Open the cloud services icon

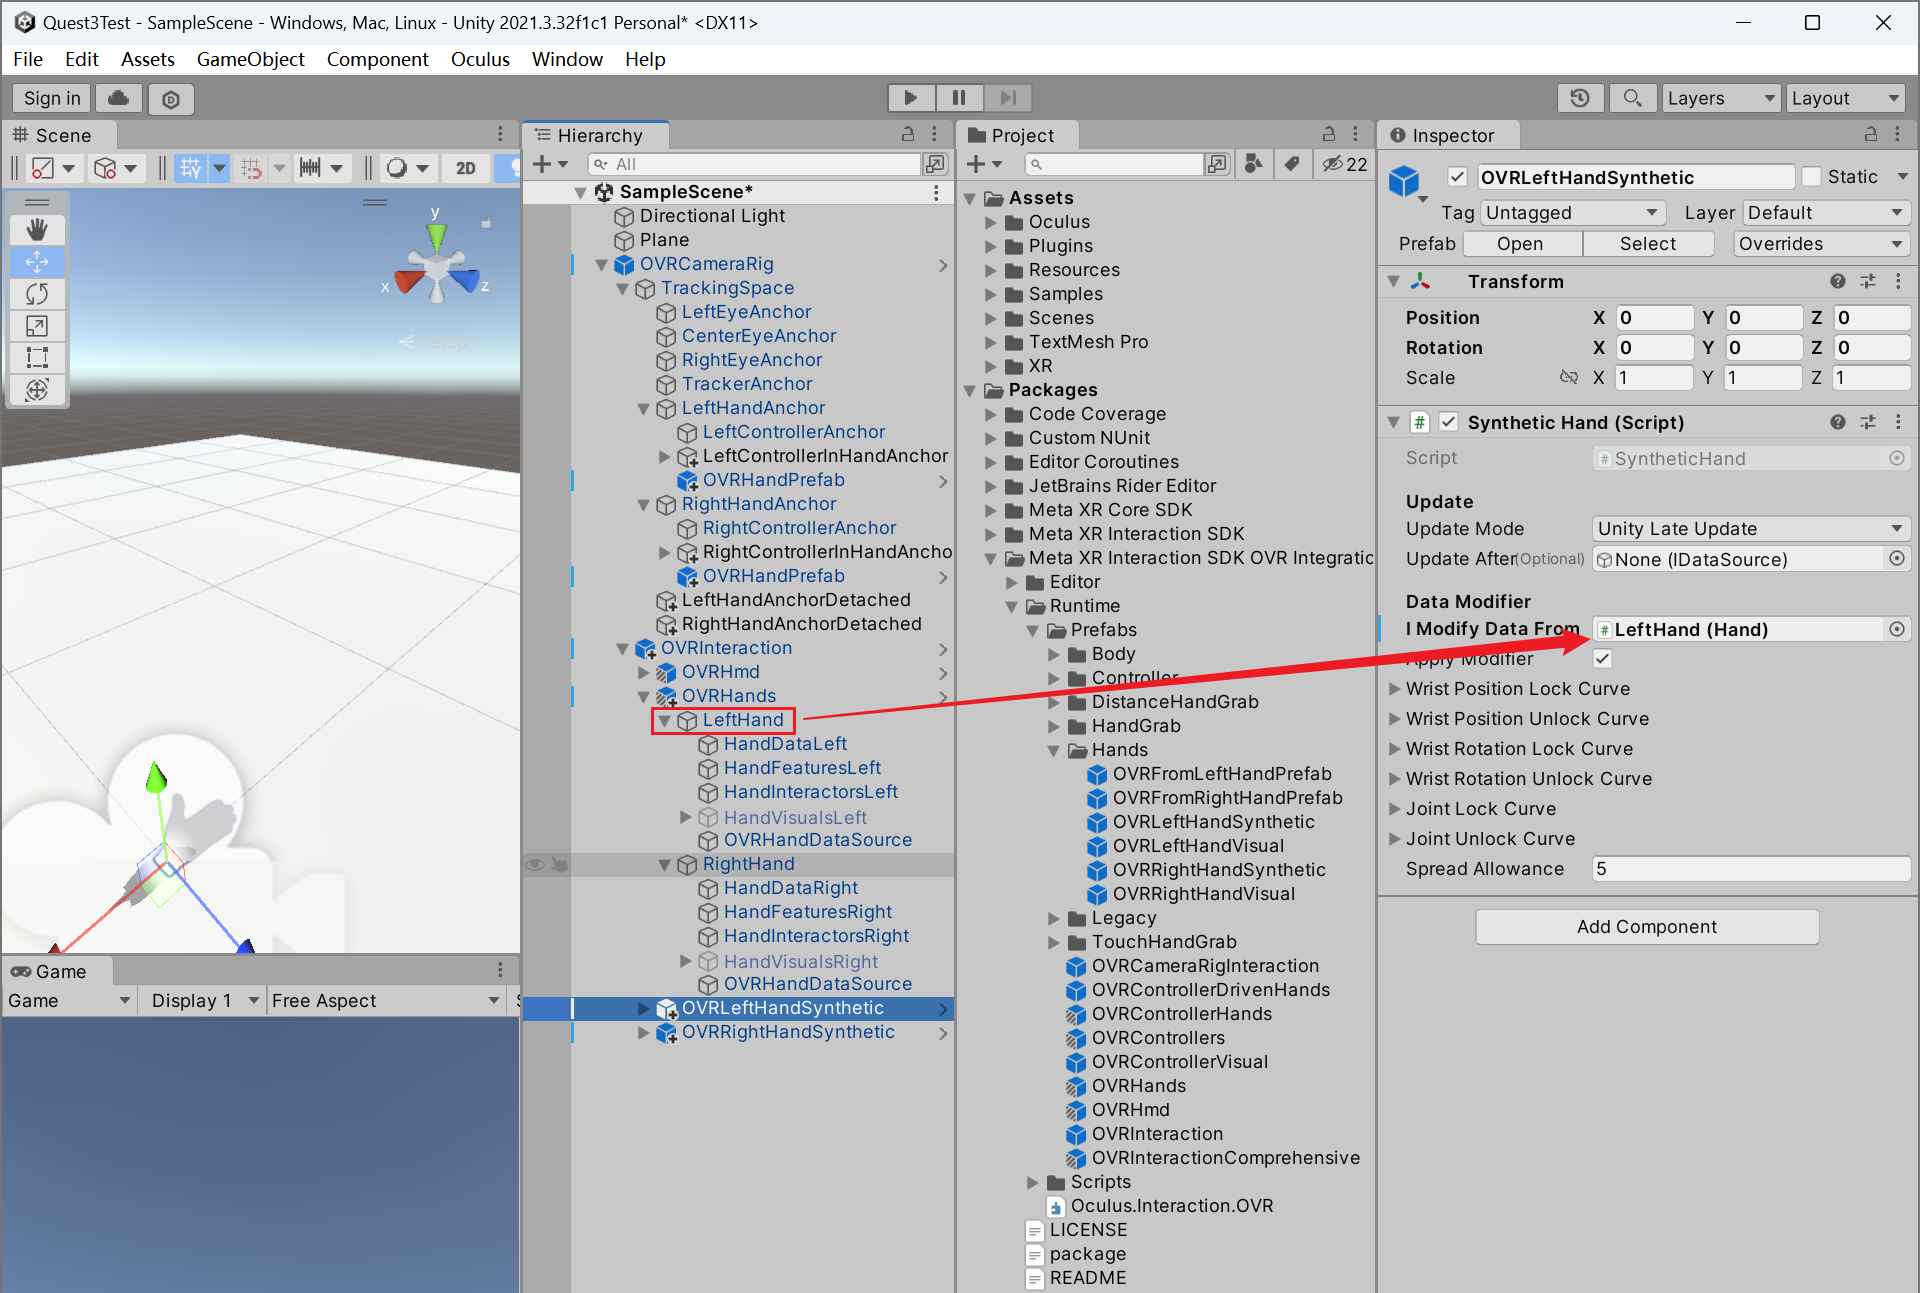(x=118, y=98)
